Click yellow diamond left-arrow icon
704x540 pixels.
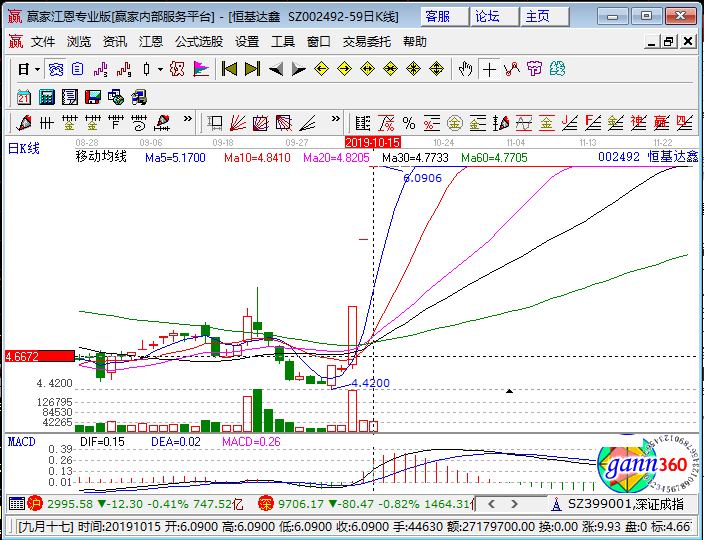(321, 70)
